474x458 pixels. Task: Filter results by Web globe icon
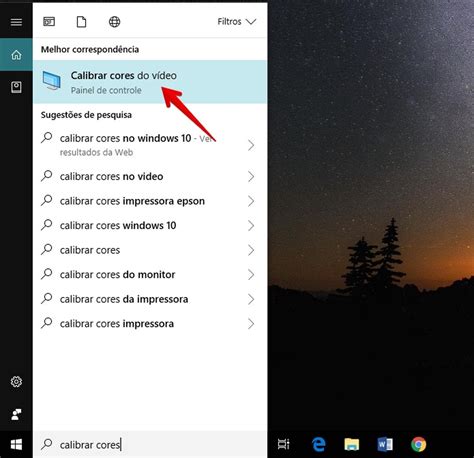[x=114, y=22]
